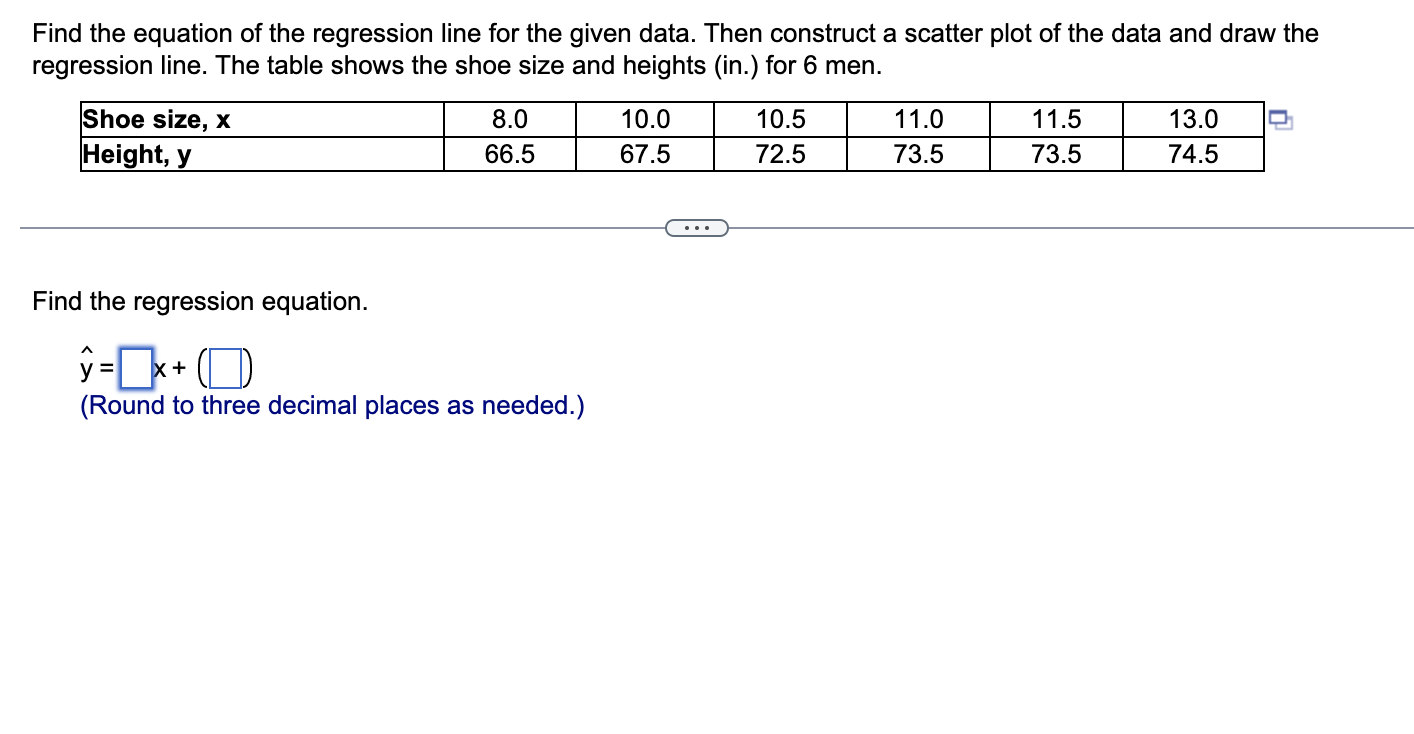This screenshot has height=734, width=1414.
Task: Click the Find the regression equation prompt
Action: [x=200, y=301]
